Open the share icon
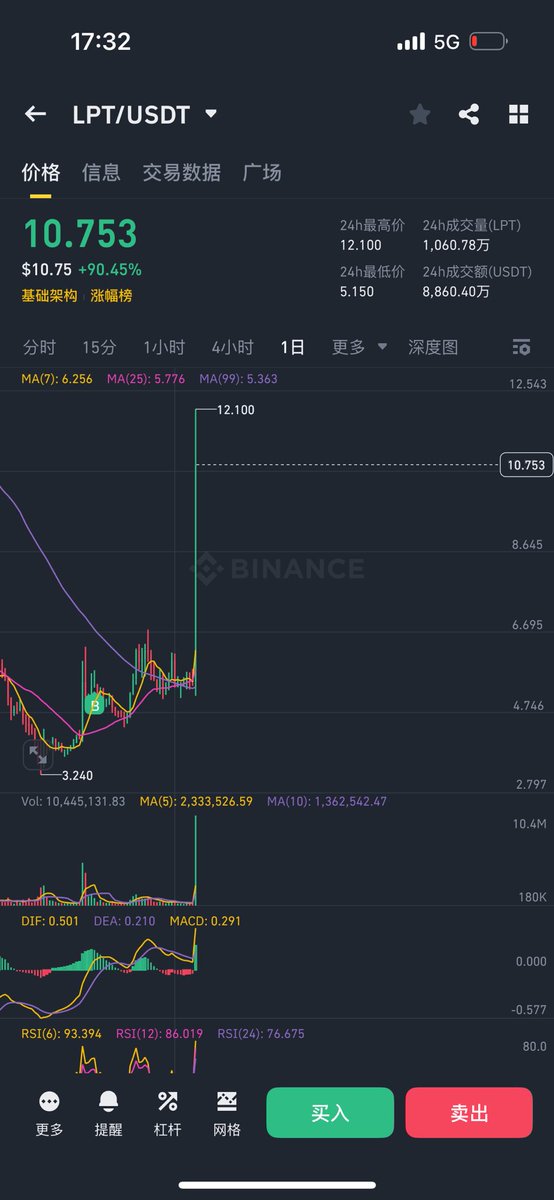Screen dimensions: 554x1200 coord(469,114)
